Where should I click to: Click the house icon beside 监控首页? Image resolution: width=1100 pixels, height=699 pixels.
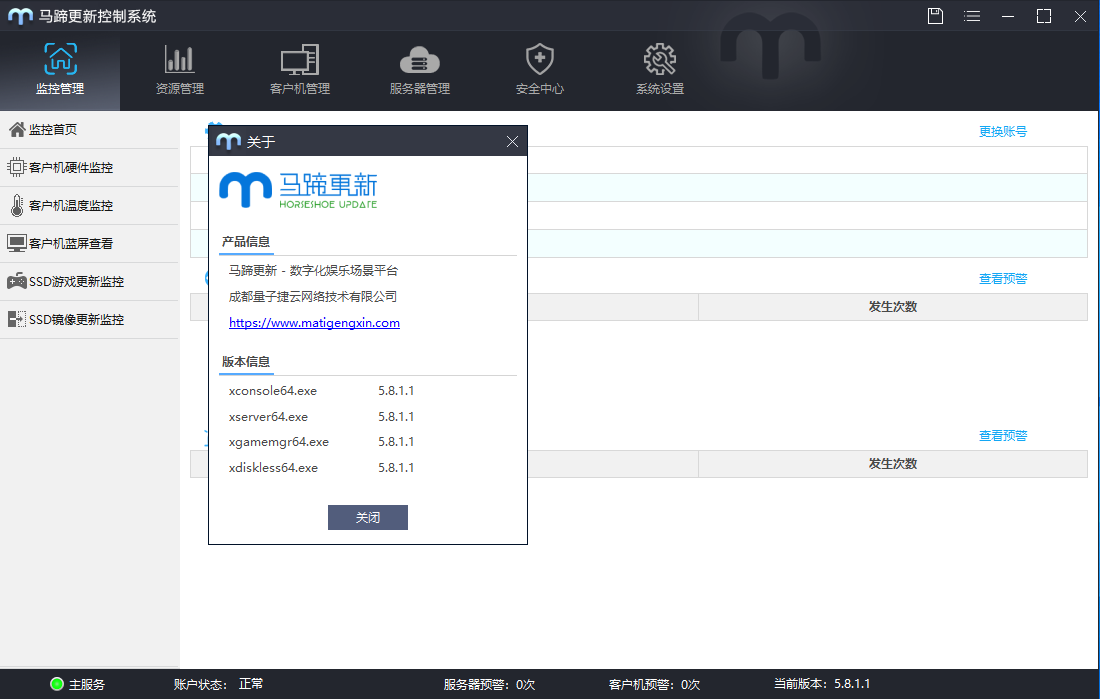17,129
